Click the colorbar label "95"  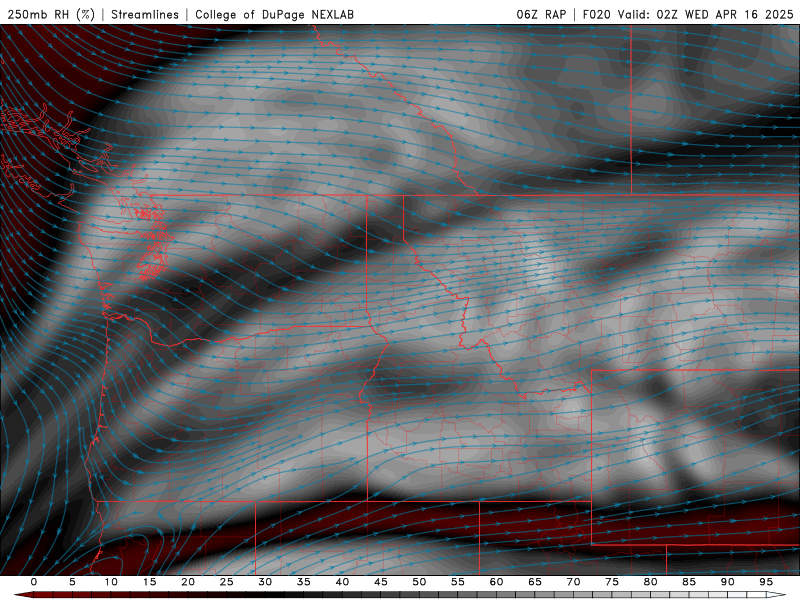point(766,582)
